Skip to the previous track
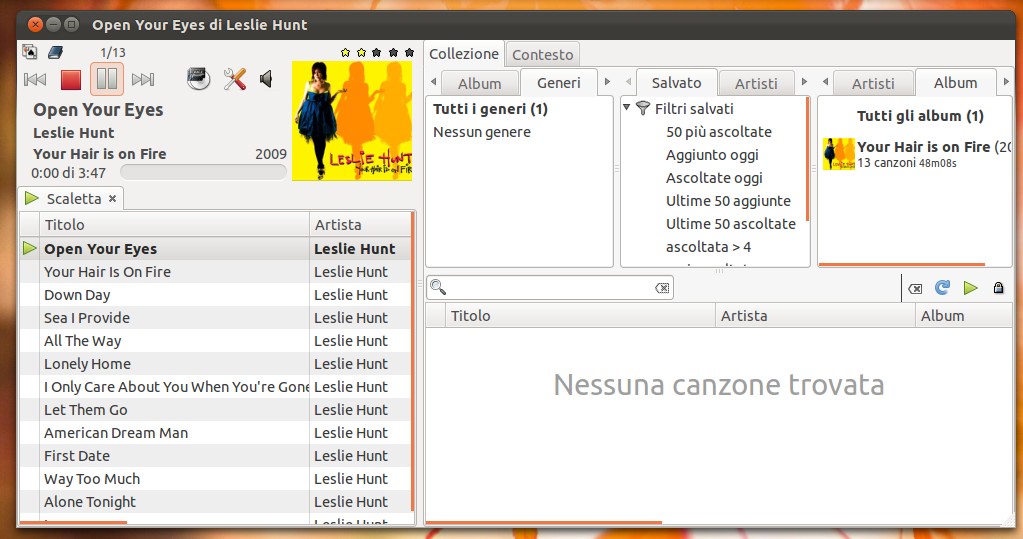 point(35,80)
